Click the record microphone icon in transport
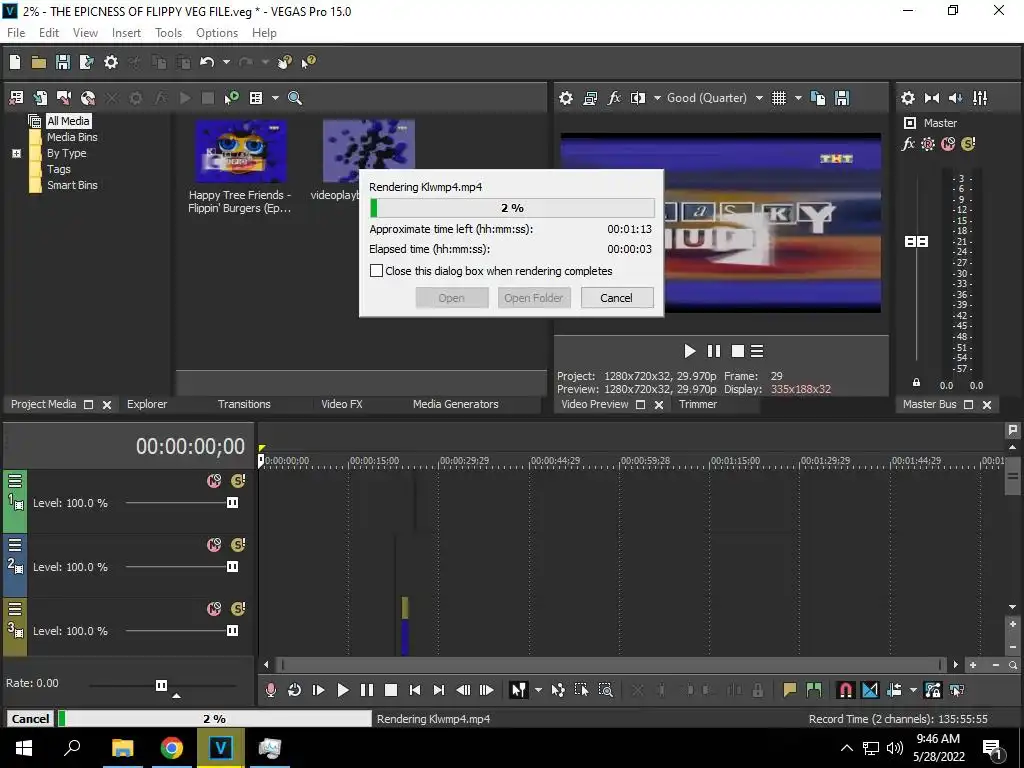 click(270, 690)
